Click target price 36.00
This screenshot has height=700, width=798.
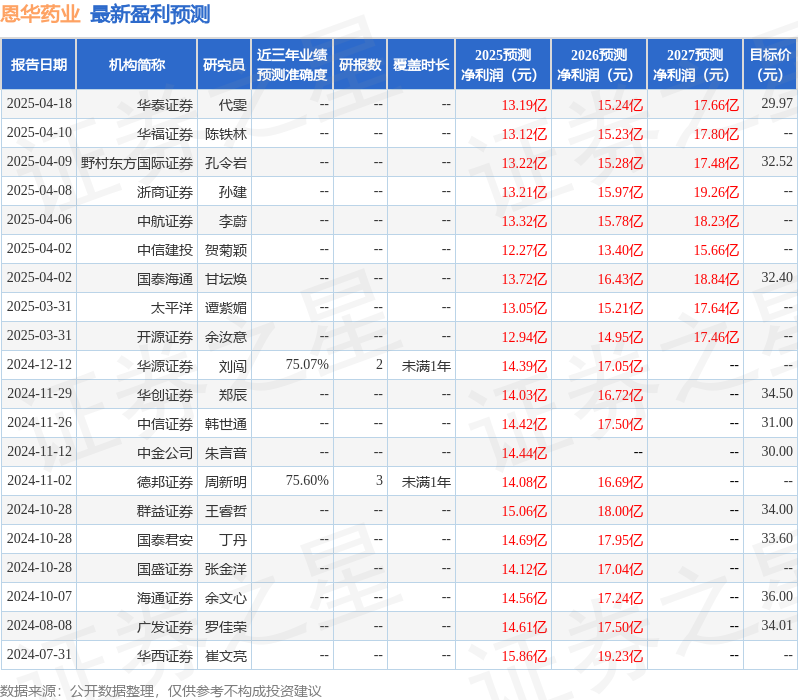(777, 597)
